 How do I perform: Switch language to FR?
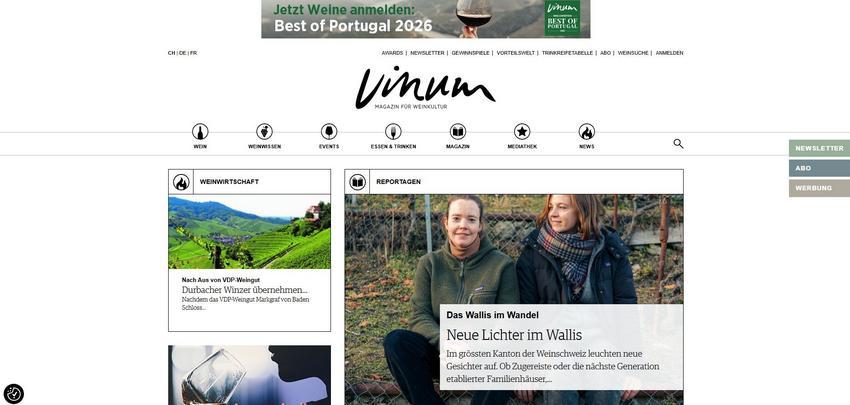click(x=194, y=53)
